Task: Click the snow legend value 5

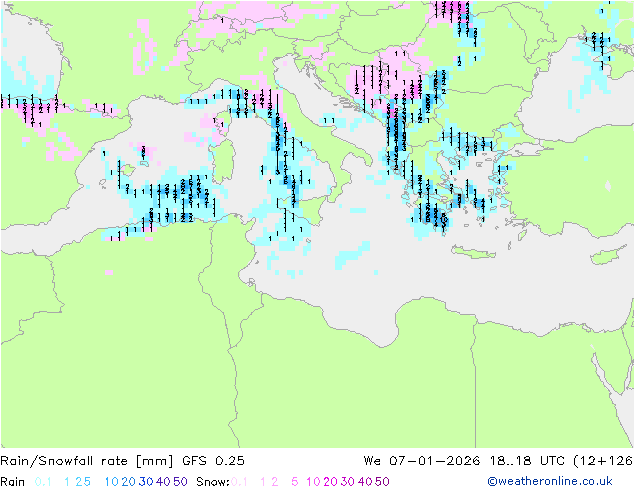Action: (x=295, y=482)
